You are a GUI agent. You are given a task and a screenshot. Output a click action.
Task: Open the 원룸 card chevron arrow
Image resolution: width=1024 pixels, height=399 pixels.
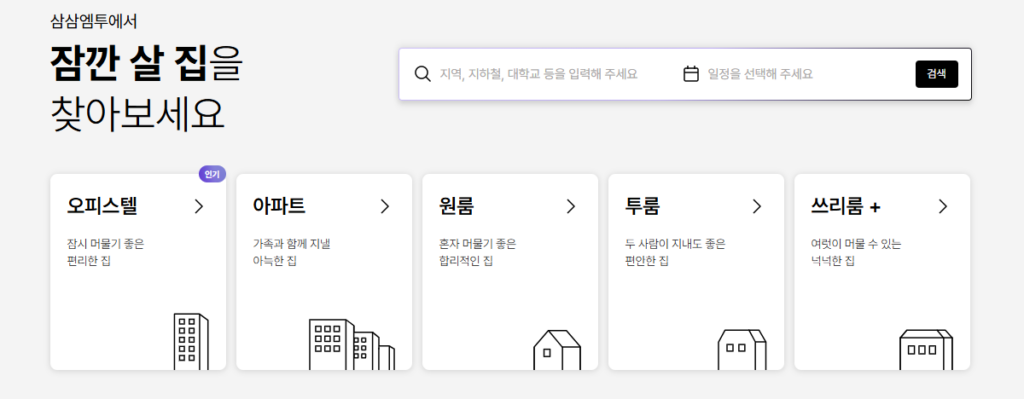tap(571, 206)
